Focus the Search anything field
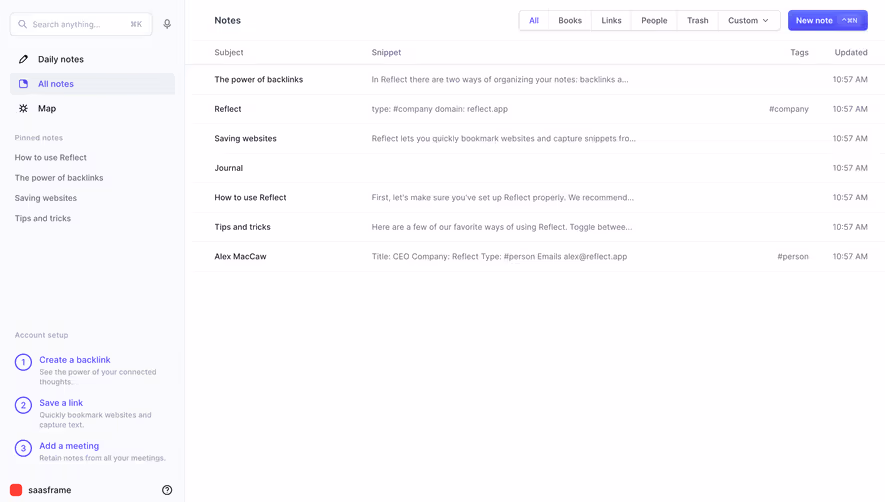 (x=81, y=24)
